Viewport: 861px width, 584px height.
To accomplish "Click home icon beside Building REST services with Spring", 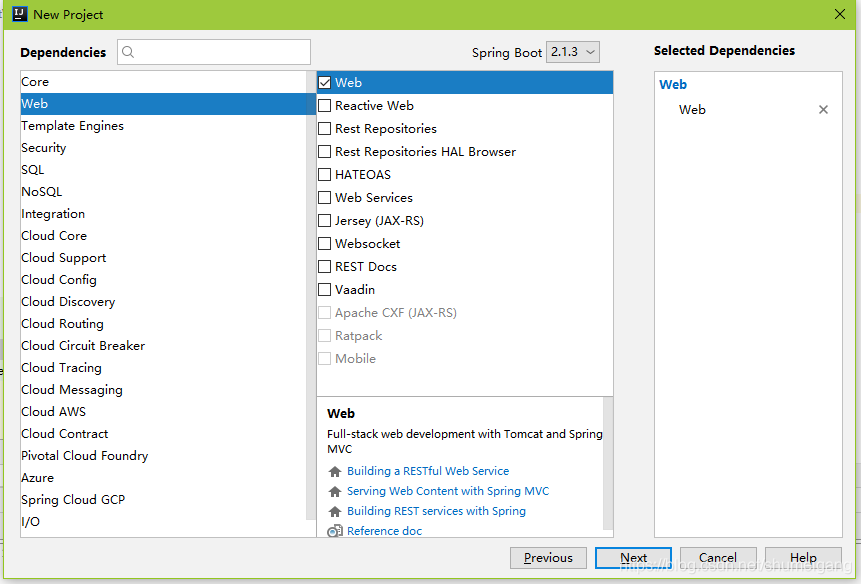I will (334, 512).
